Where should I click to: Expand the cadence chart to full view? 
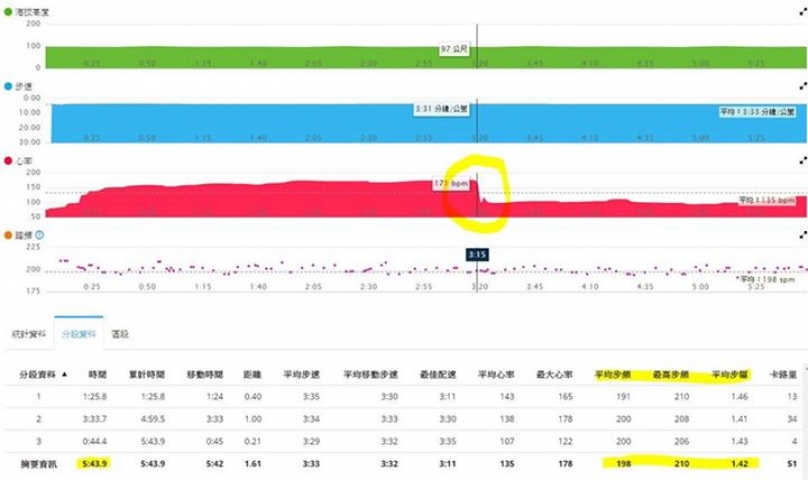pos(803,235)
